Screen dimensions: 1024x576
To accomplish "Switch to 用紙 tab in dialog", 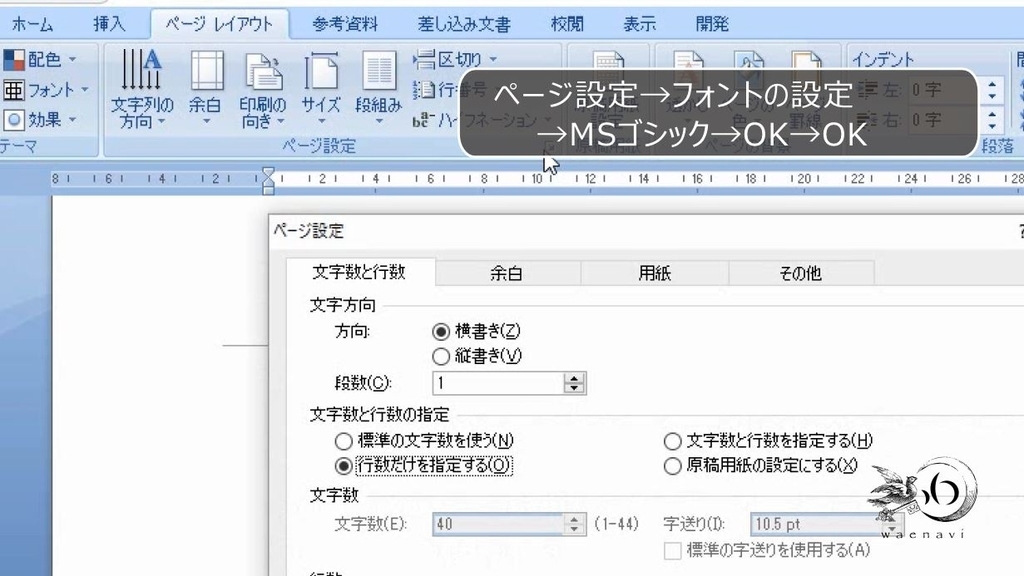I will (x=654, y=273).
